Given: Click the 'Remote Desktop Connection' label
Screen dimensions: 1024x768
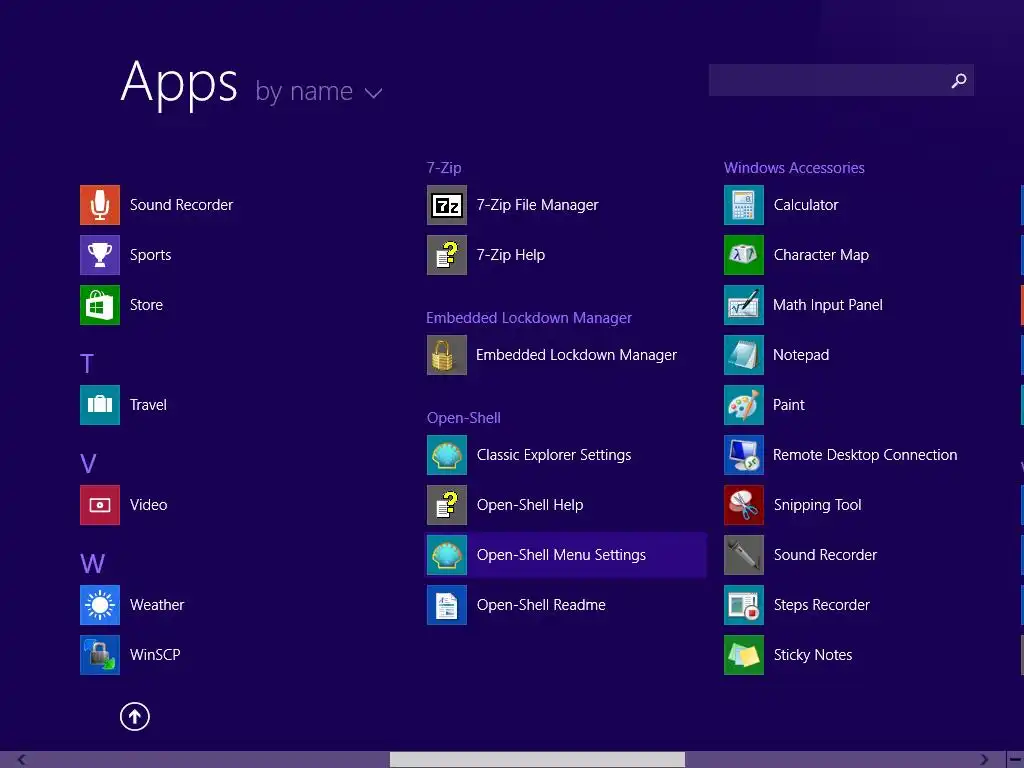Looking at the screenshot, I should pyautogui.click(x=865, y=455).
